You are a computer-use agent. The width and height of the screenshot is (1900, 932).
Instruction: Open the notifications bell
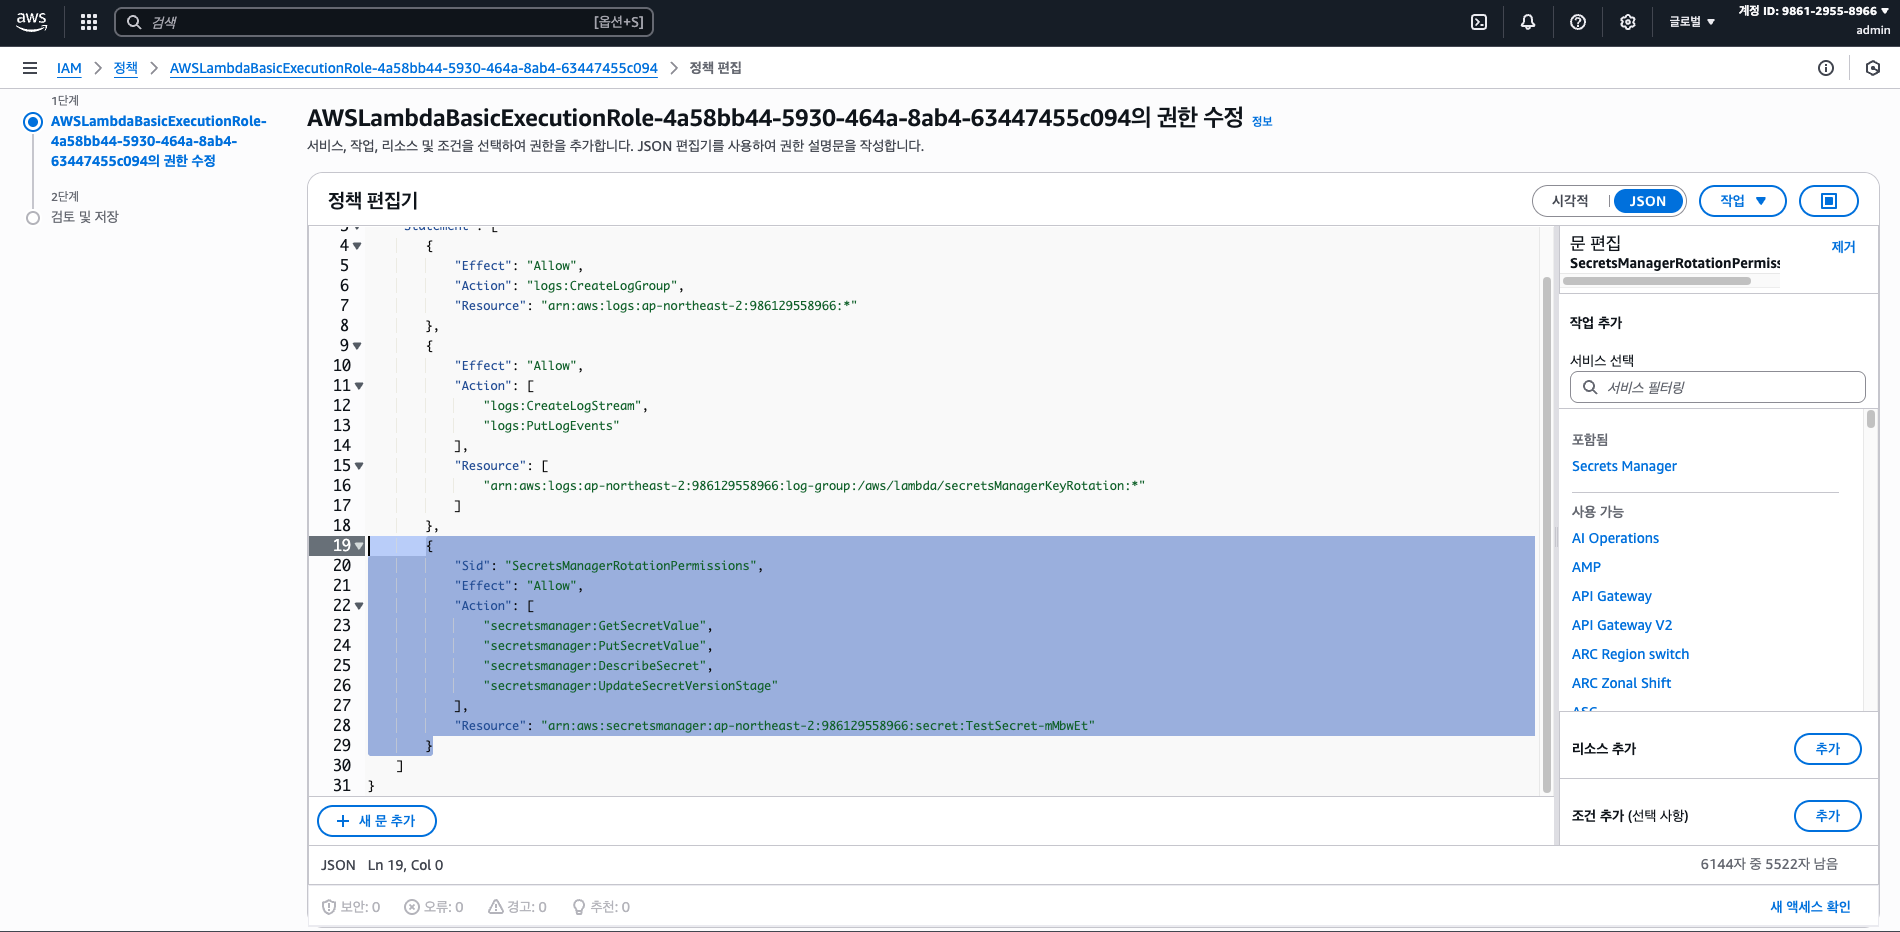click(1528, 22)
